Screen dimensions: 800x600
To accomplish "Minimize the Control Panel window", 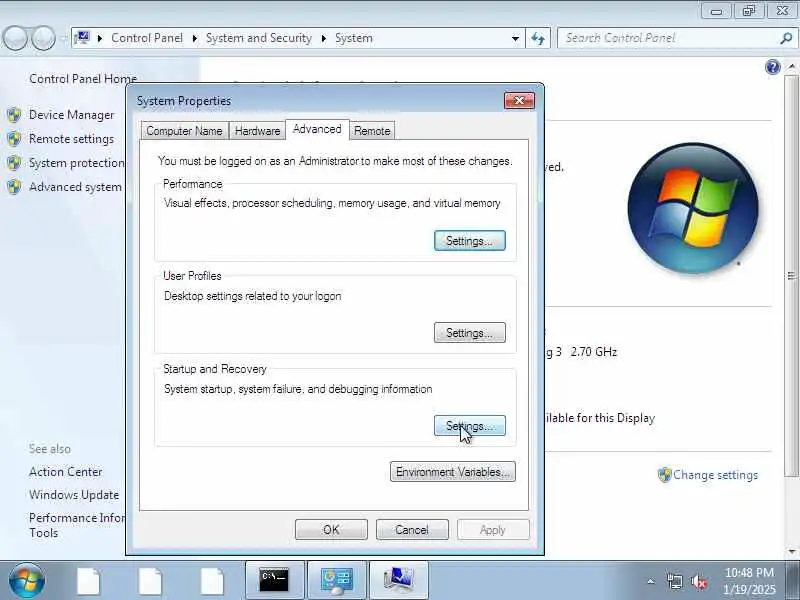I will pos(716,11).
